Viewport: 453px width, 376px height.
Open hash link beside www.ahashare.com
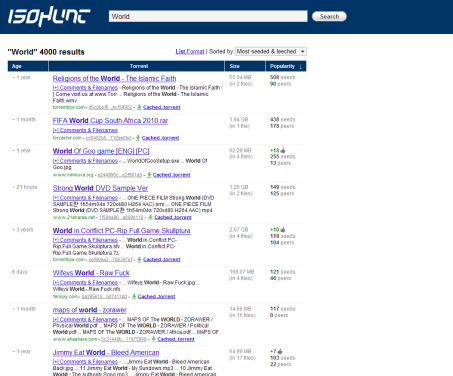tap(124, 339)
